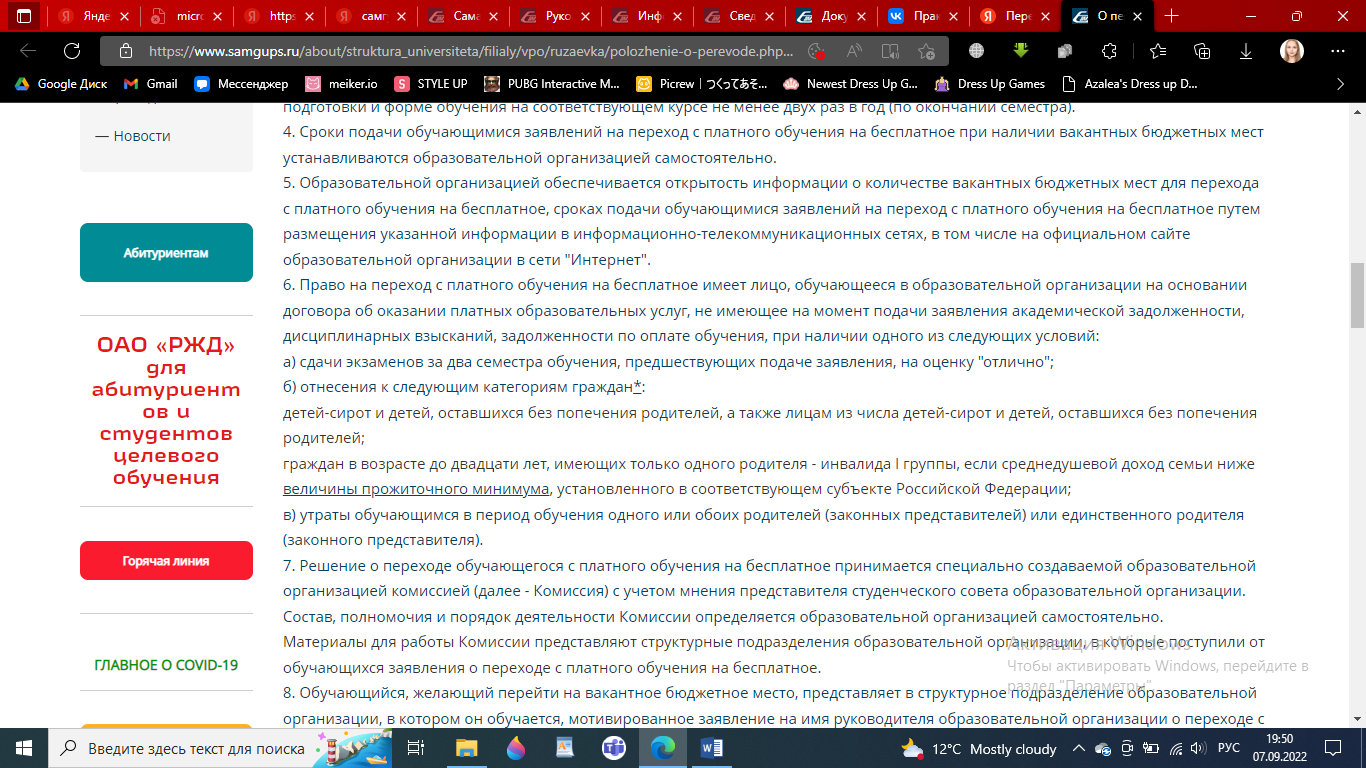Reload the current page
1366x768 pixels.
(x=72, y=51)
